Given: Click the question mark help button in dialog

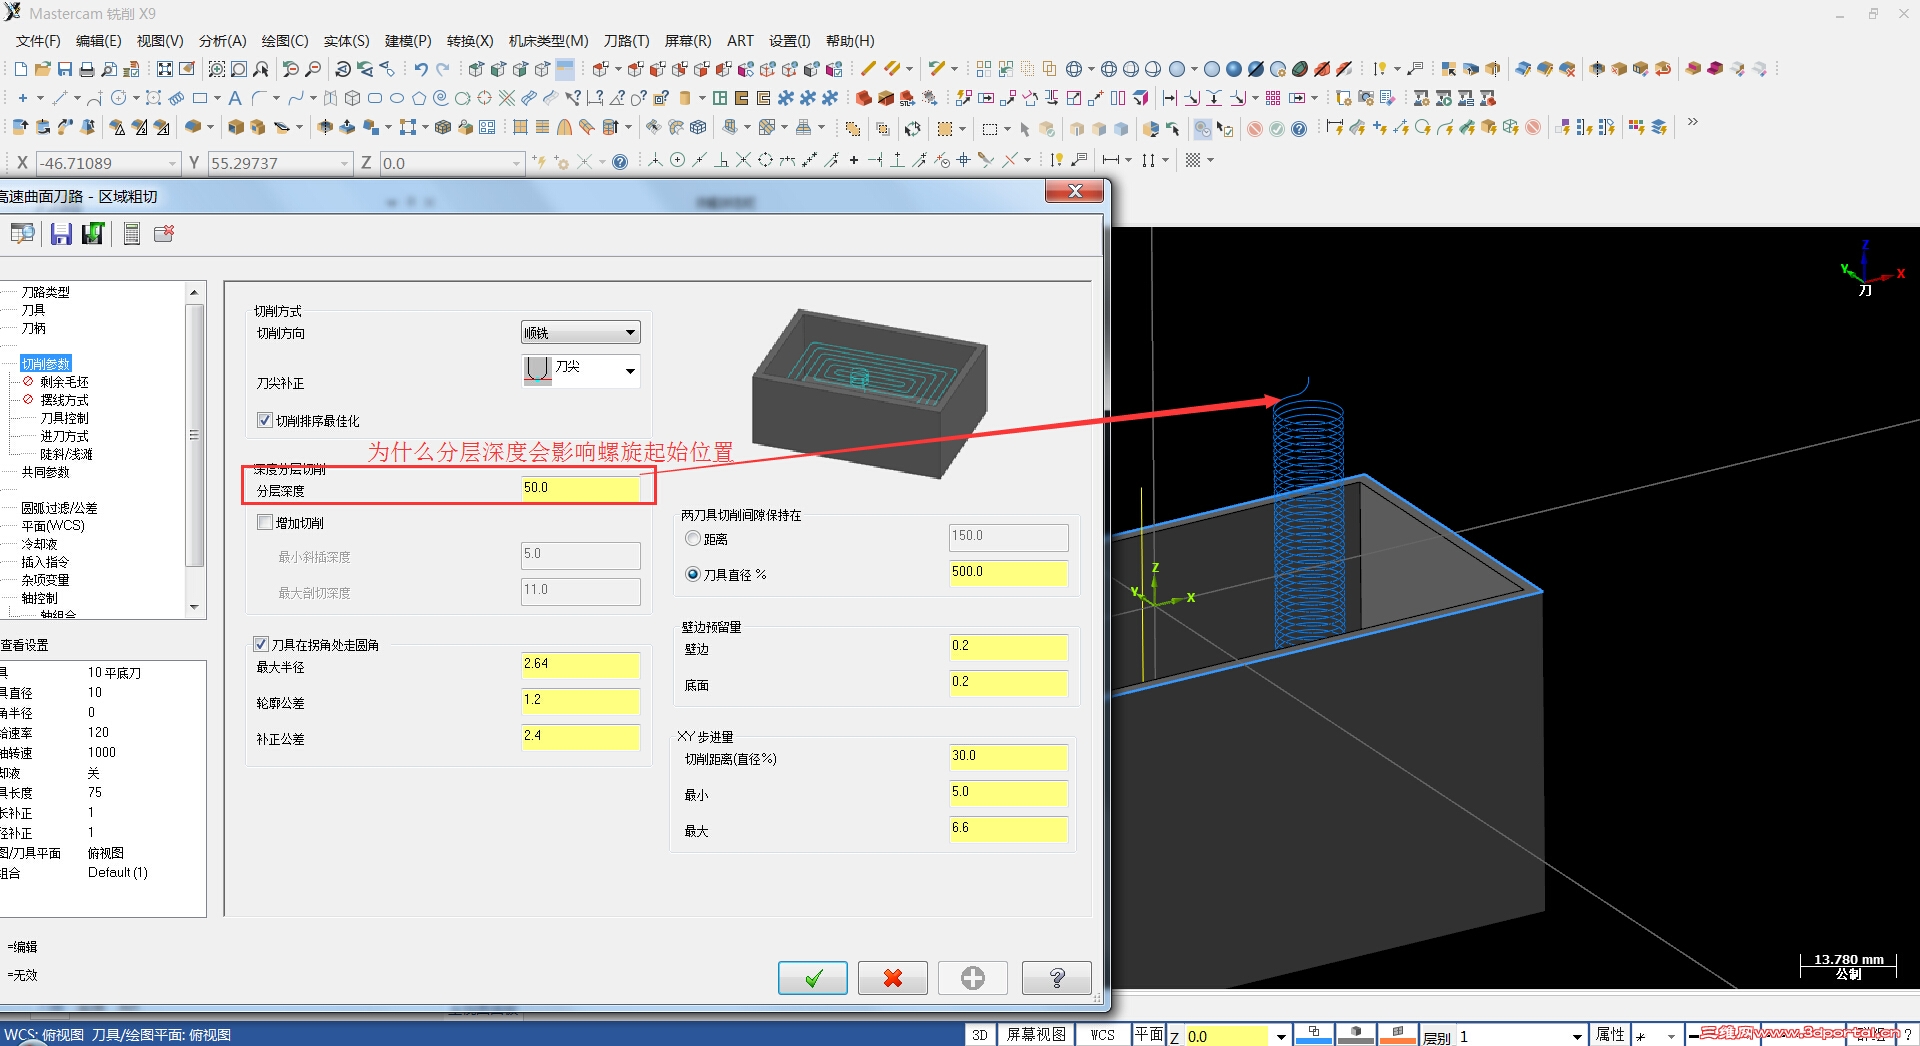Looking at the screenshot, I should pyautogui.click(x=1057, y=978).
